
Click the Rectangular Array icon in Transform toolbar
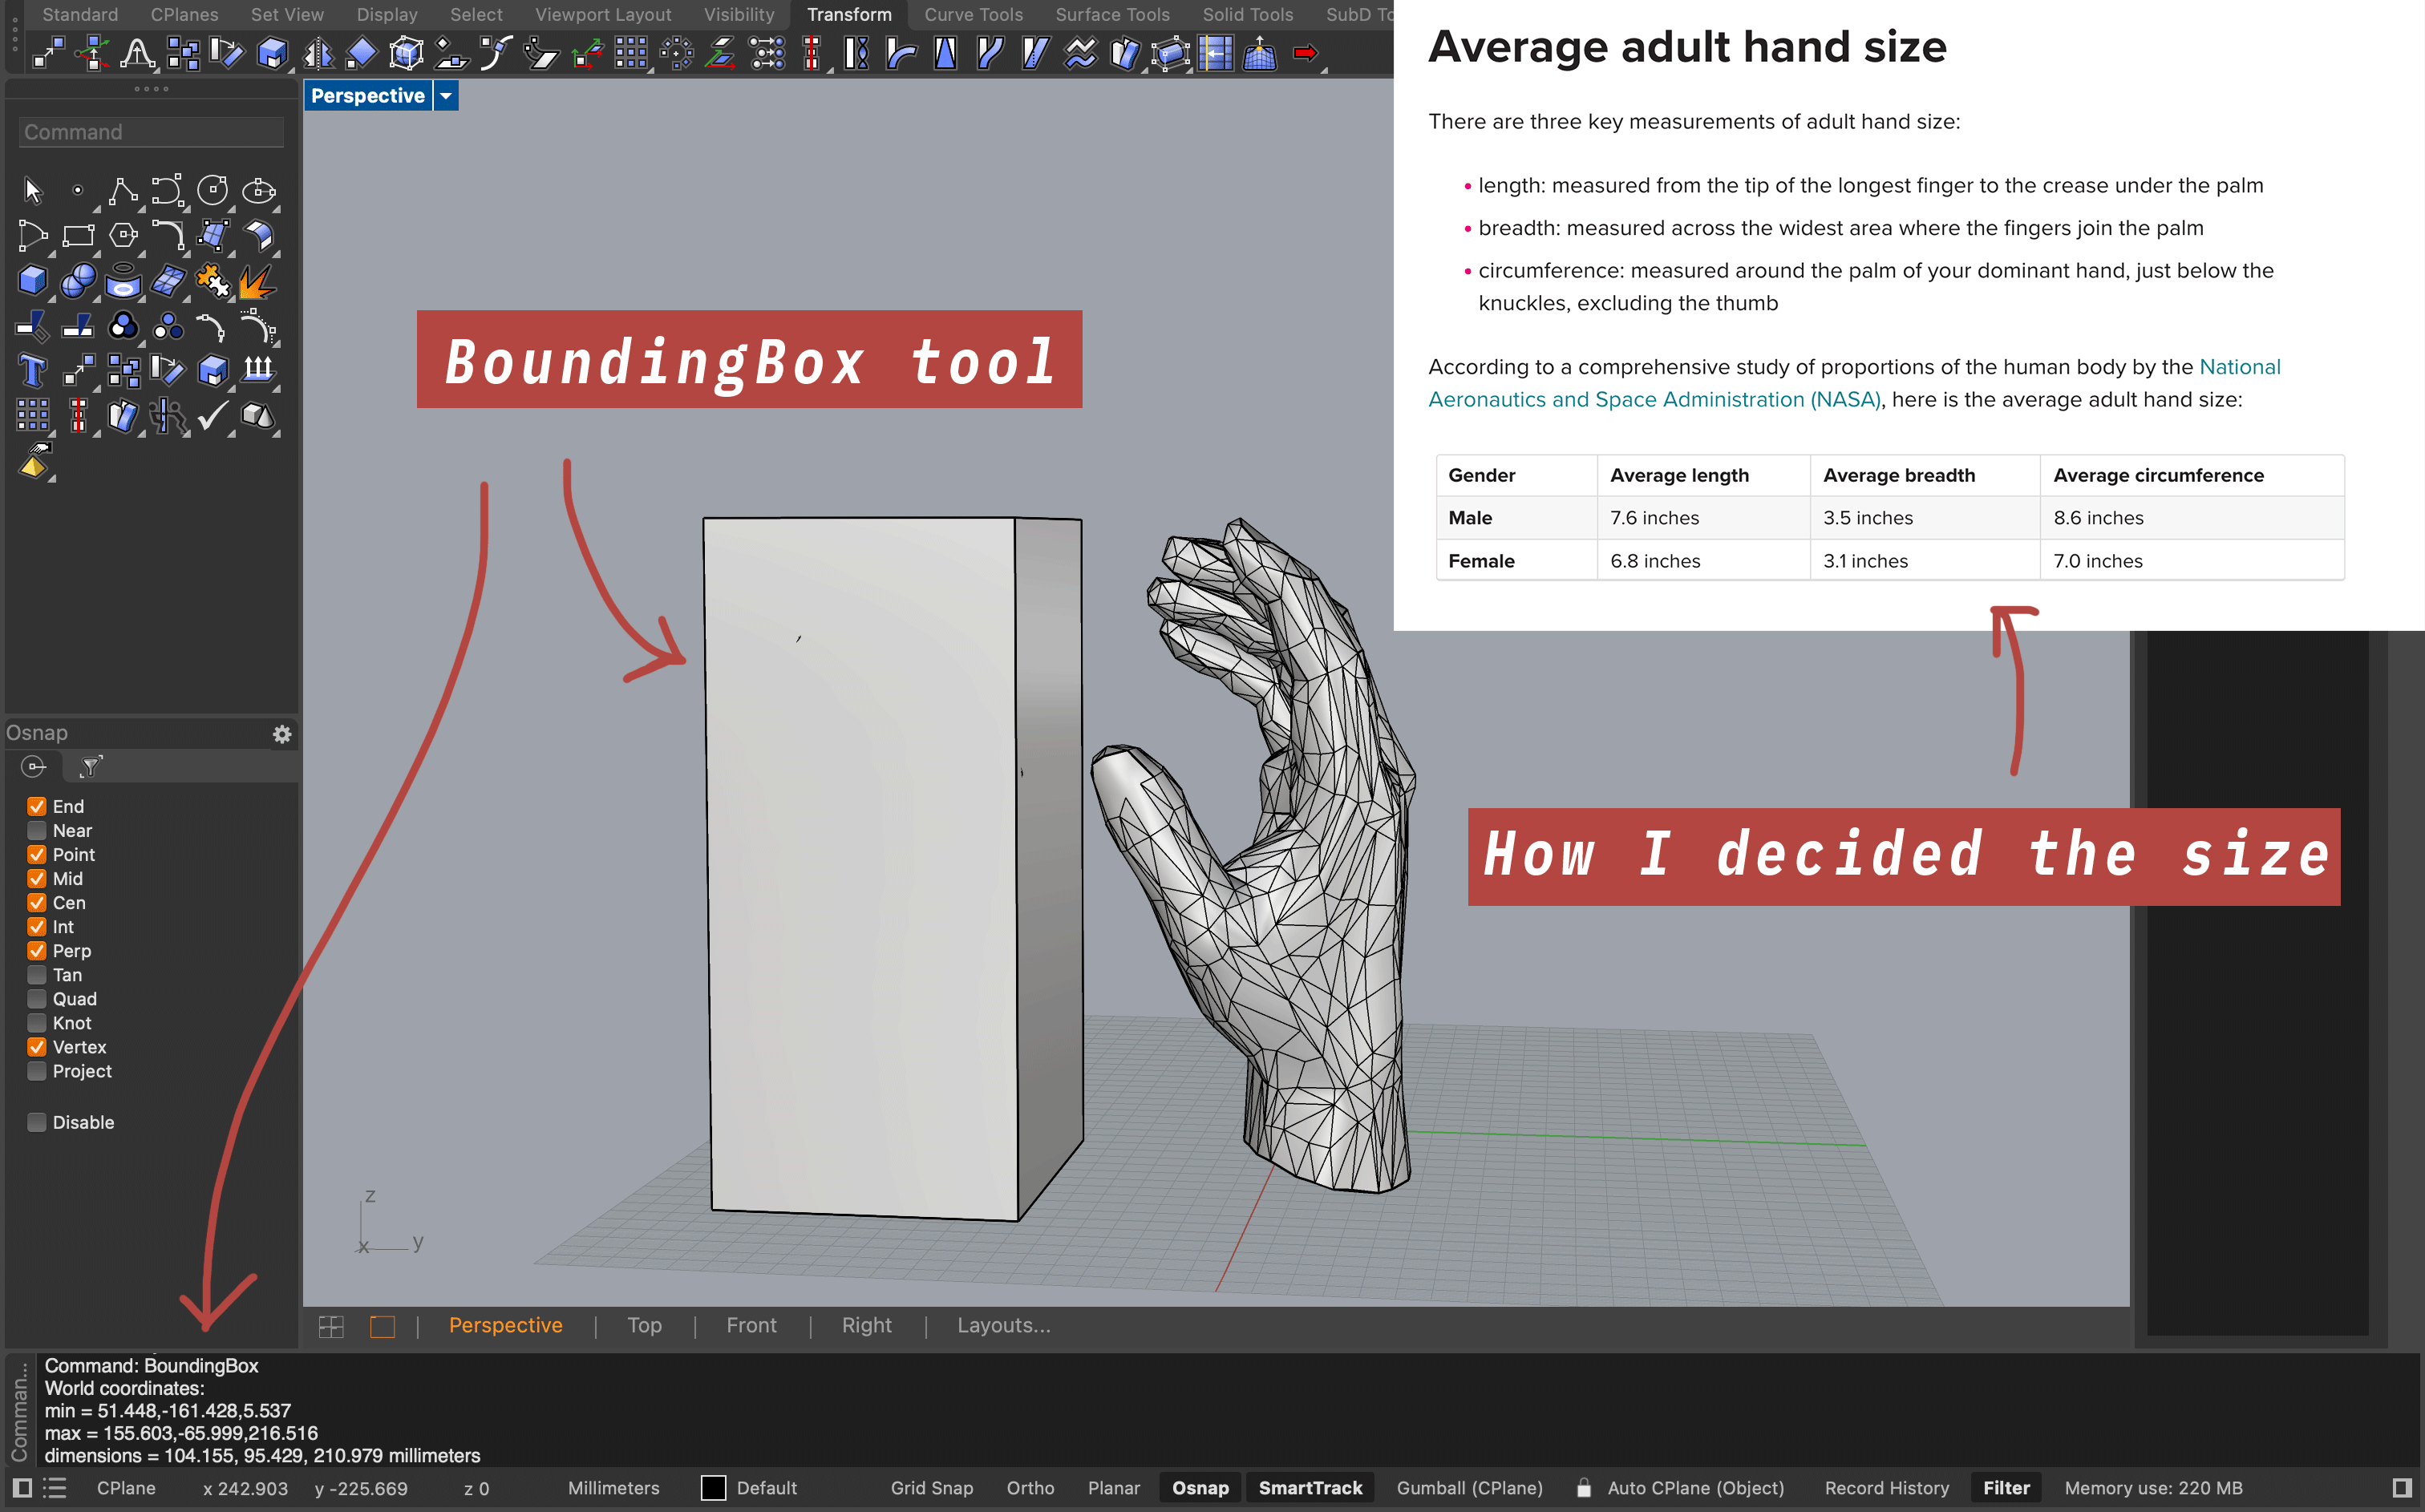coord(631,53)
